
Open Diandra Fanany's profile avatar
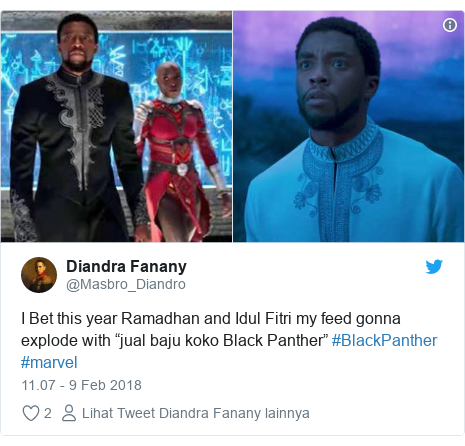pos(39,275)
